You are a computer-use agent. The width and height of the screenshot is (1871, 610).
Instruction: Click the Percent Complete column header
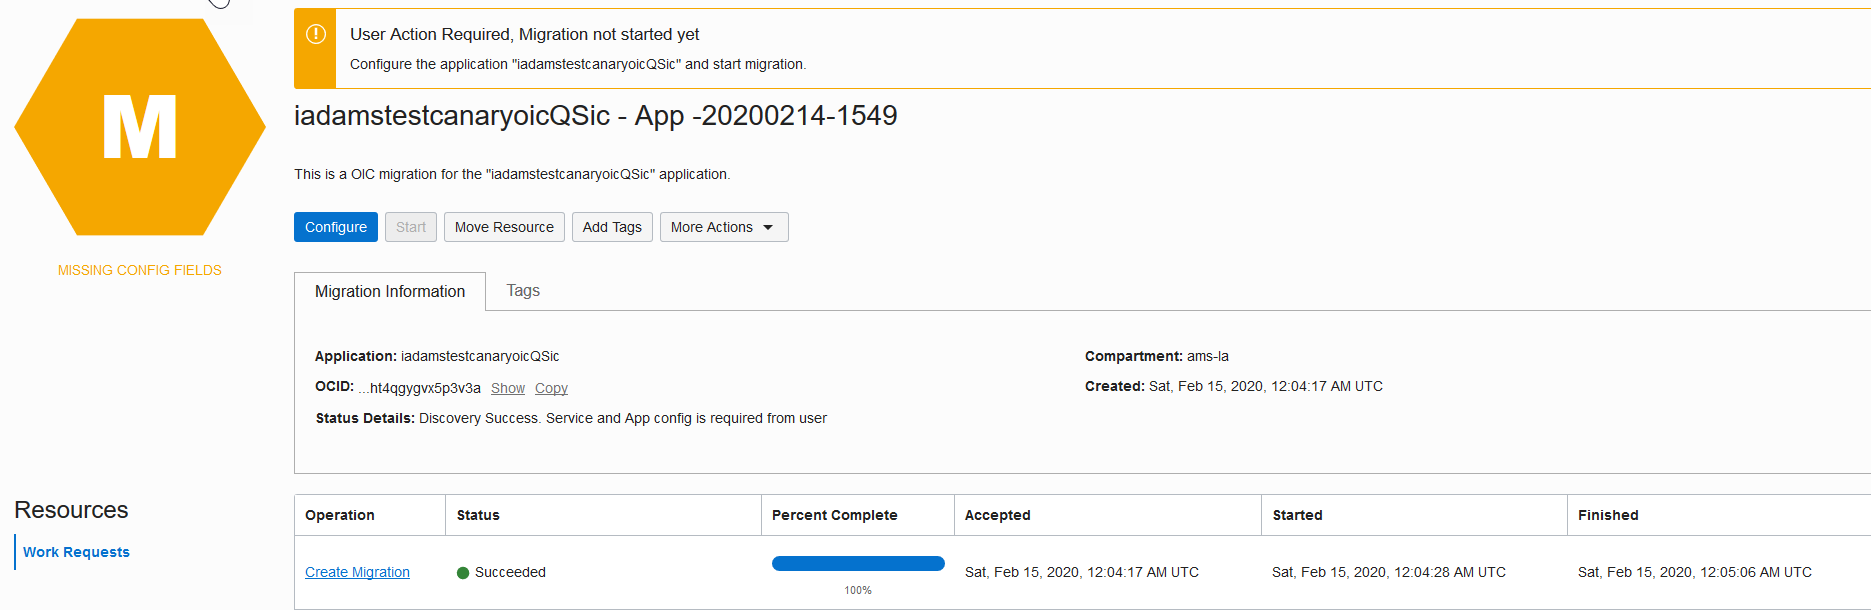pos(834,515)
